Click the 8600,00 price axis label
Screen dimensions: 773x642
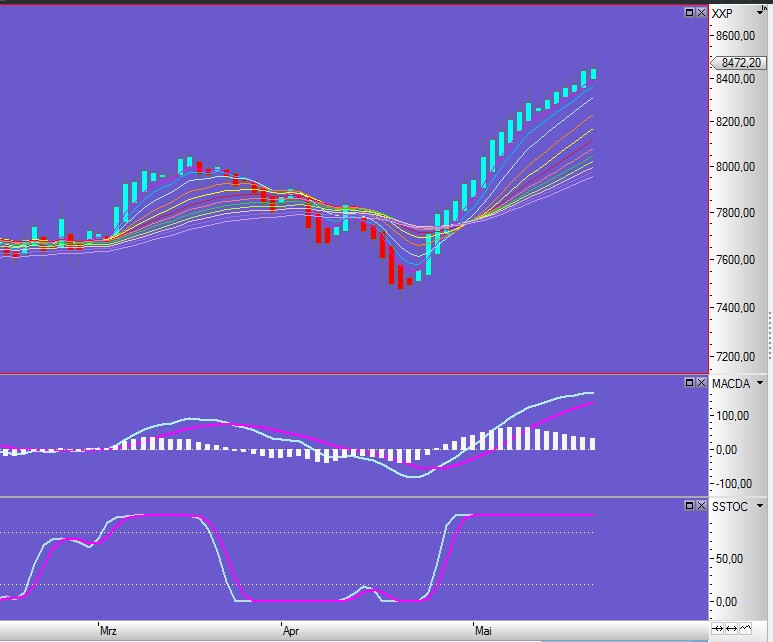point(736,36)
